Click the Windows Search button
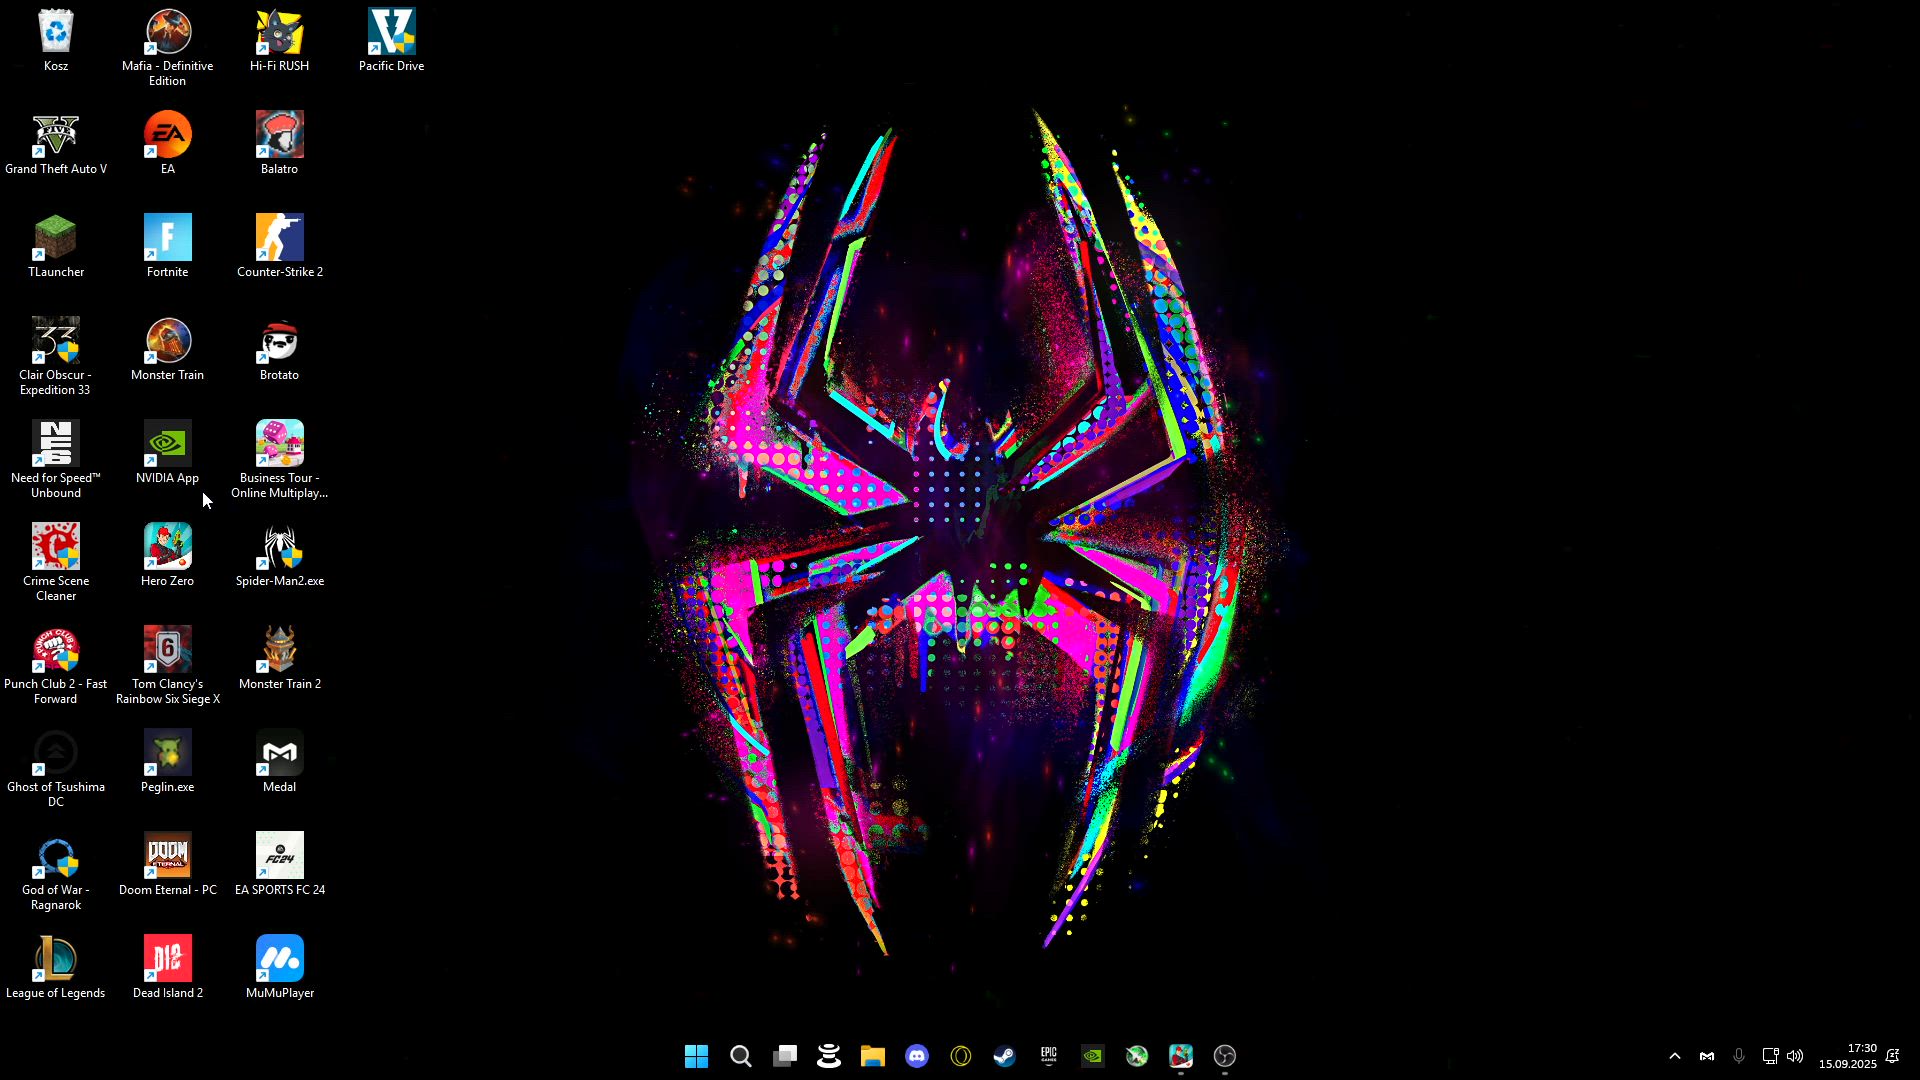Screen dimensions: 1920x1080 pyautogui.click(x=741, y=1056)
